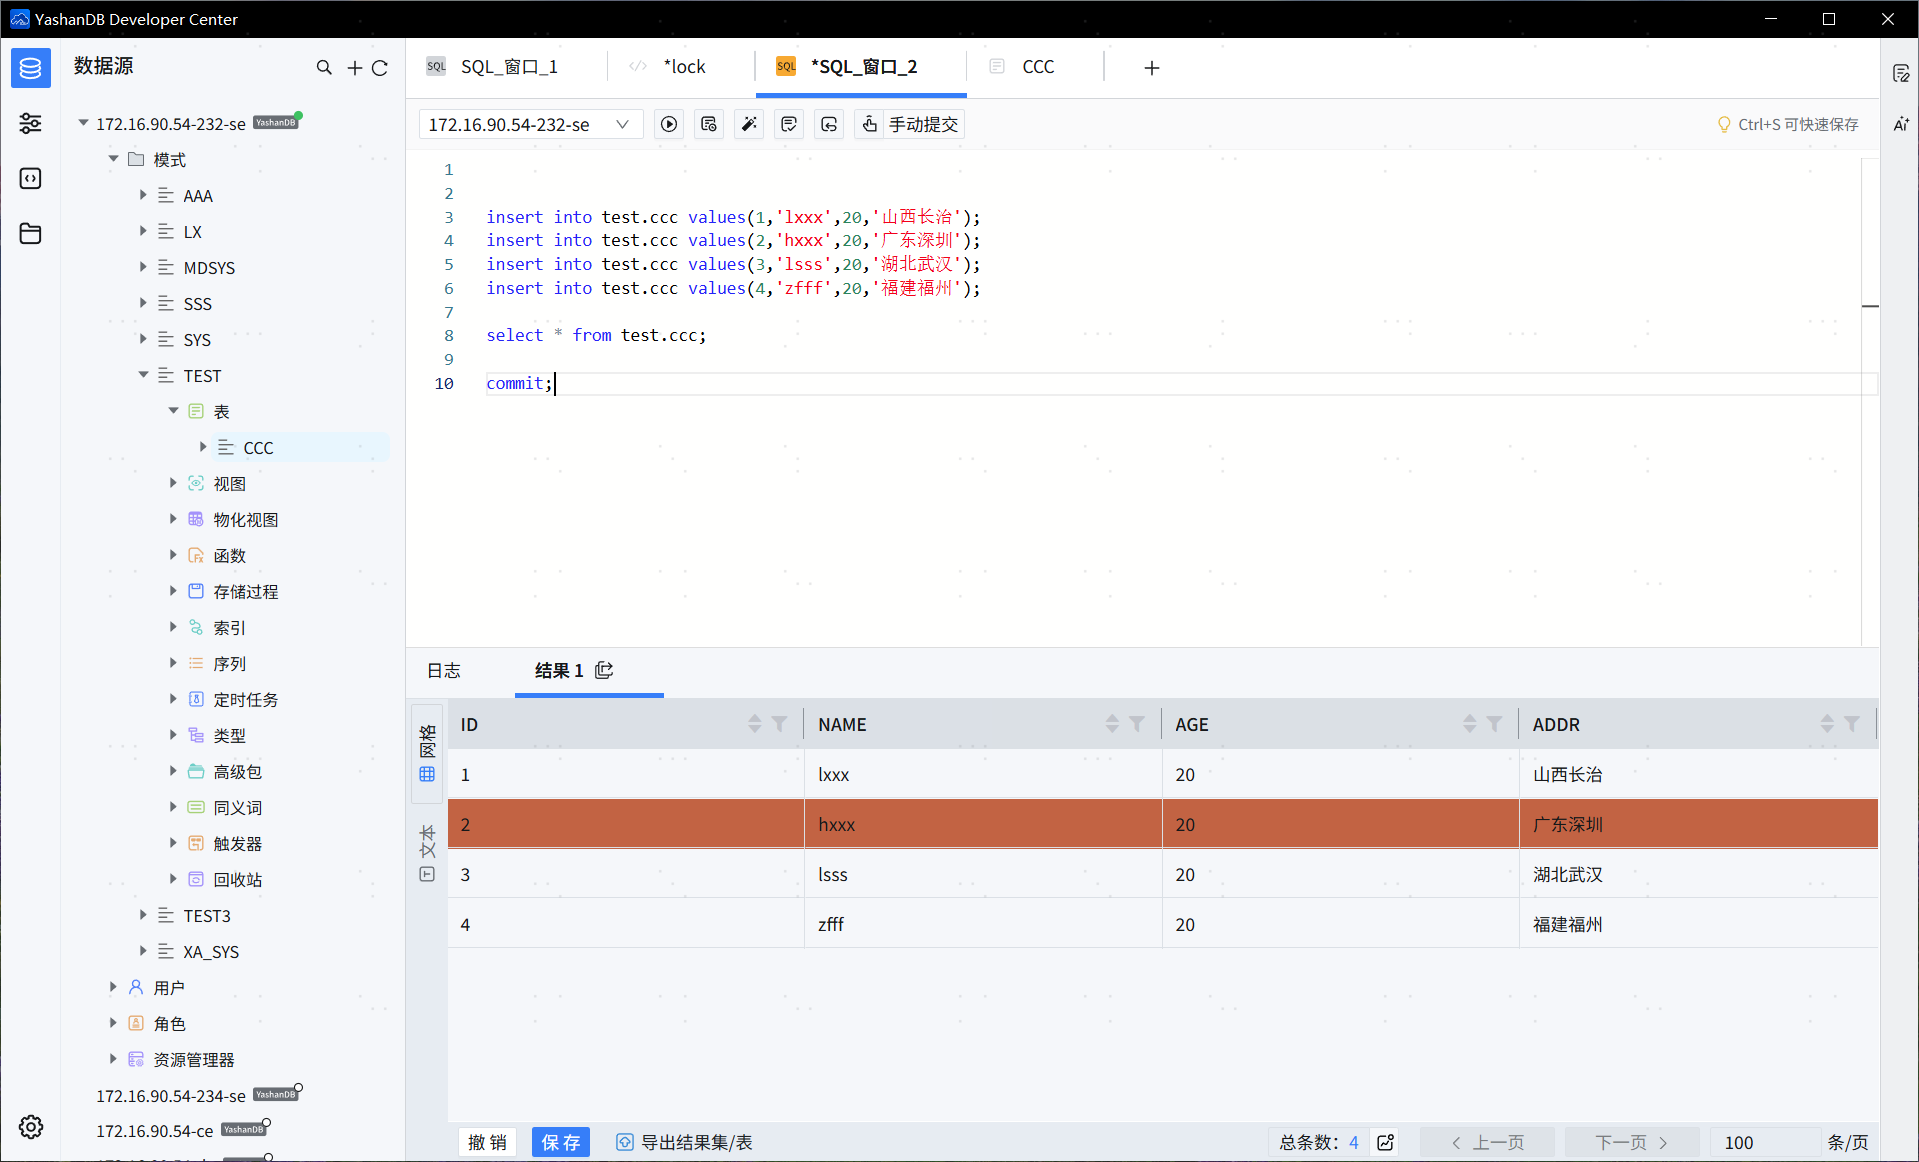This screenshot has height=1162, width=1919.
Task: Open settings gear in left sidebar
Action: [31, 1127]
